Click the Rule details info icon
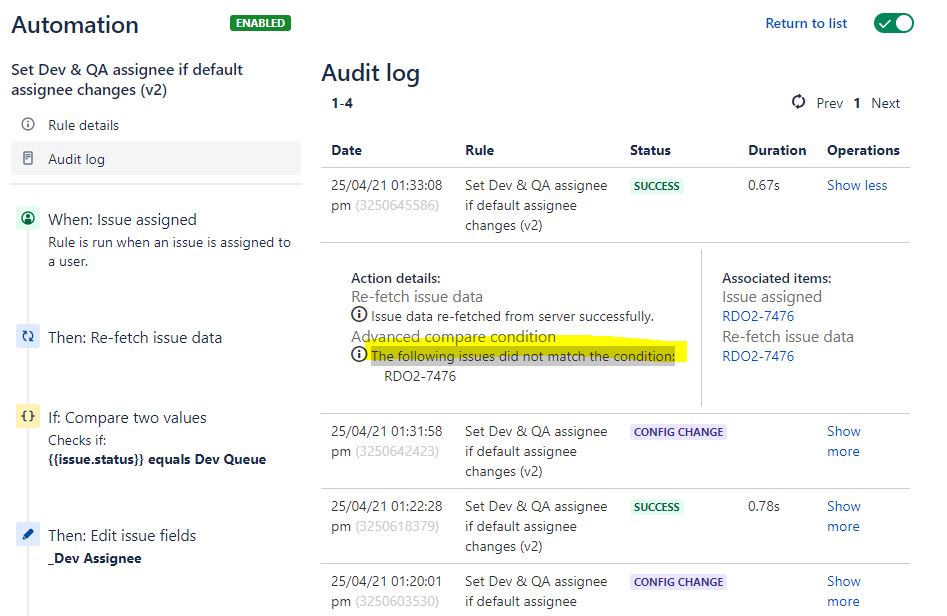947x616 pixels. point(28,124)
